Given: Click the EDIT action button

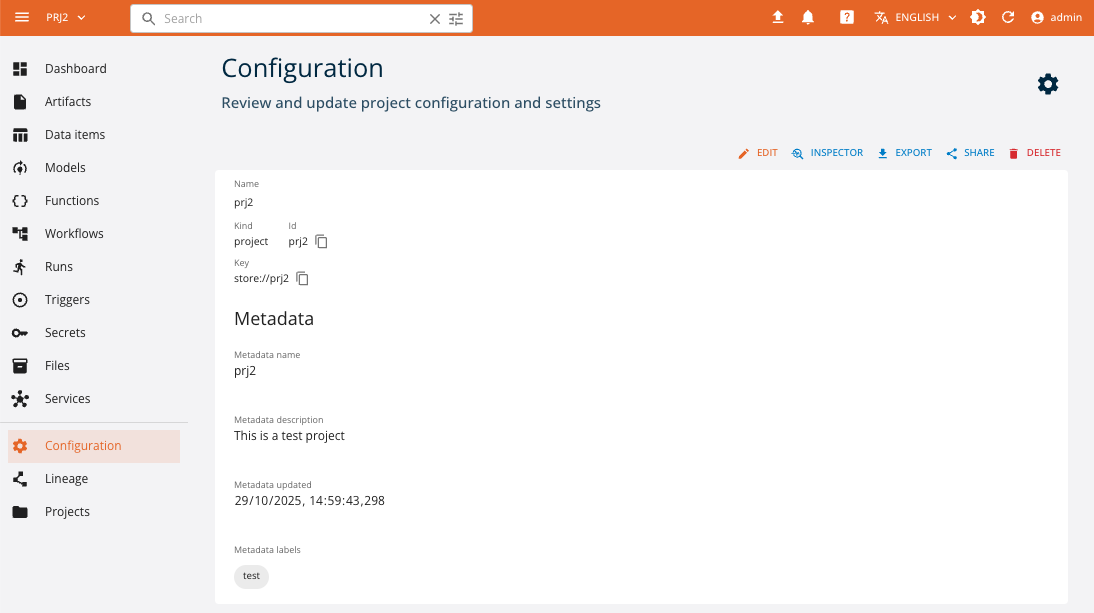Looking at the screenshot, I should pos(758,152).
